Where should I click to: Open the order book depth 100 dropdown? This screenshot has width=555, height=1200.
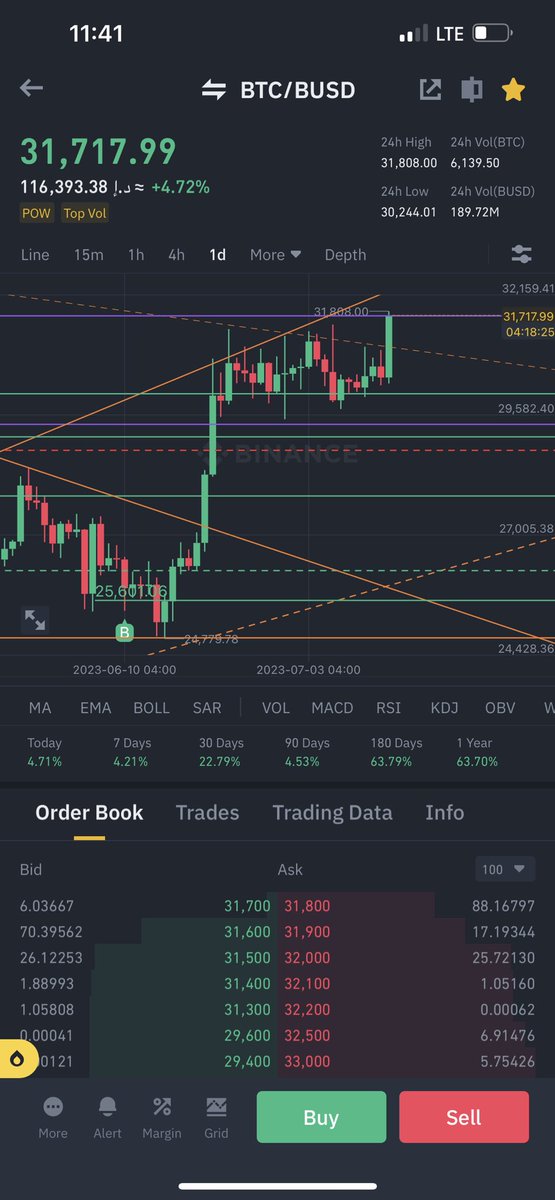pyautogui.click(x=504, y=869)
